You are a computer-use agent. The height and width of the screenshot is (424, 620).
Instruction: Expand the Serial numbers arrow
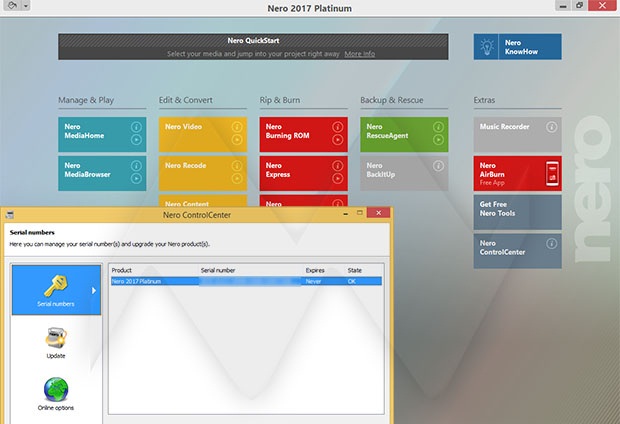pyautogui.click(x=94, y=291)
